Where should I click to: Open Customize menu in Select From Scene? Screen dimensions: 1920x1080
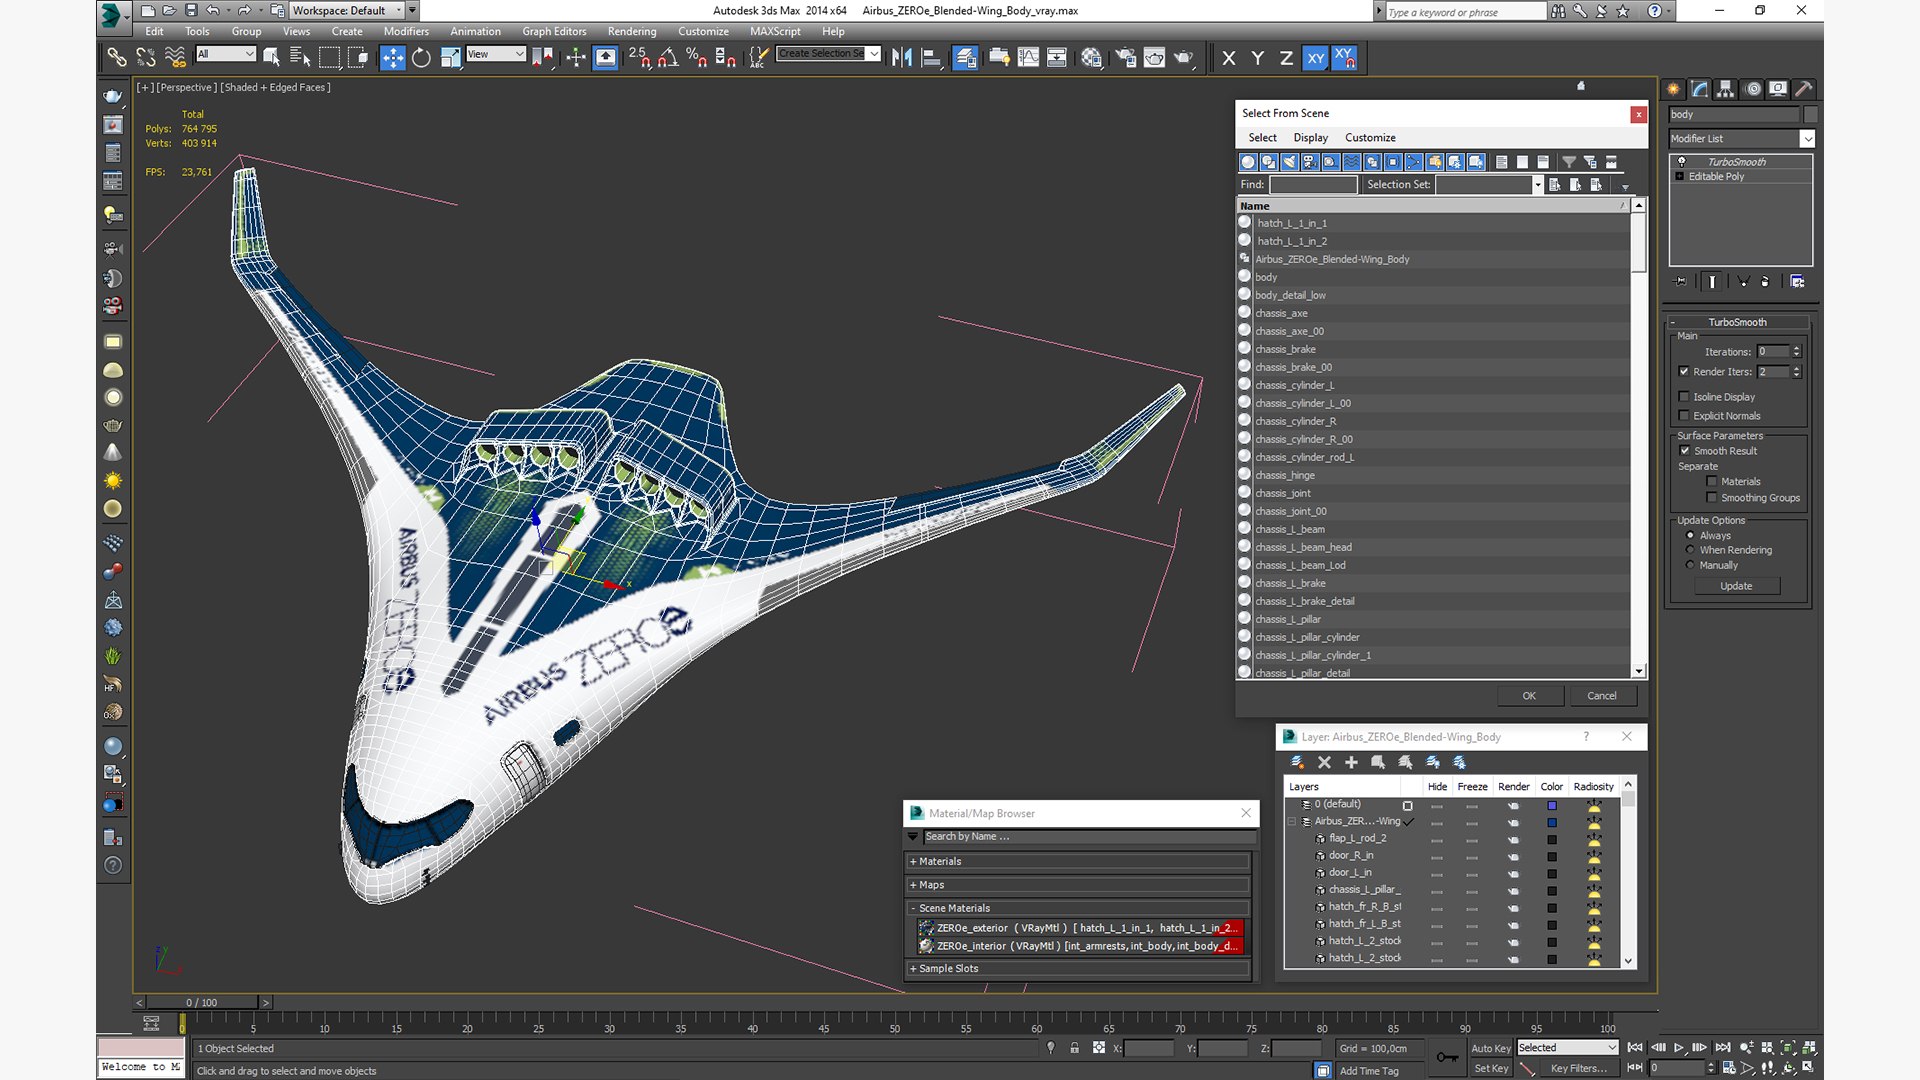1370,137
